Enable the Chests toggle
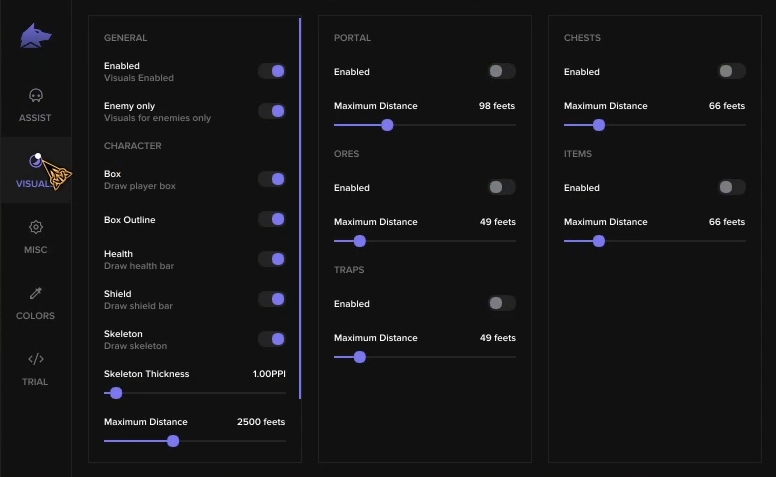Viewport: 776px width, 477px height. point(731,71)
